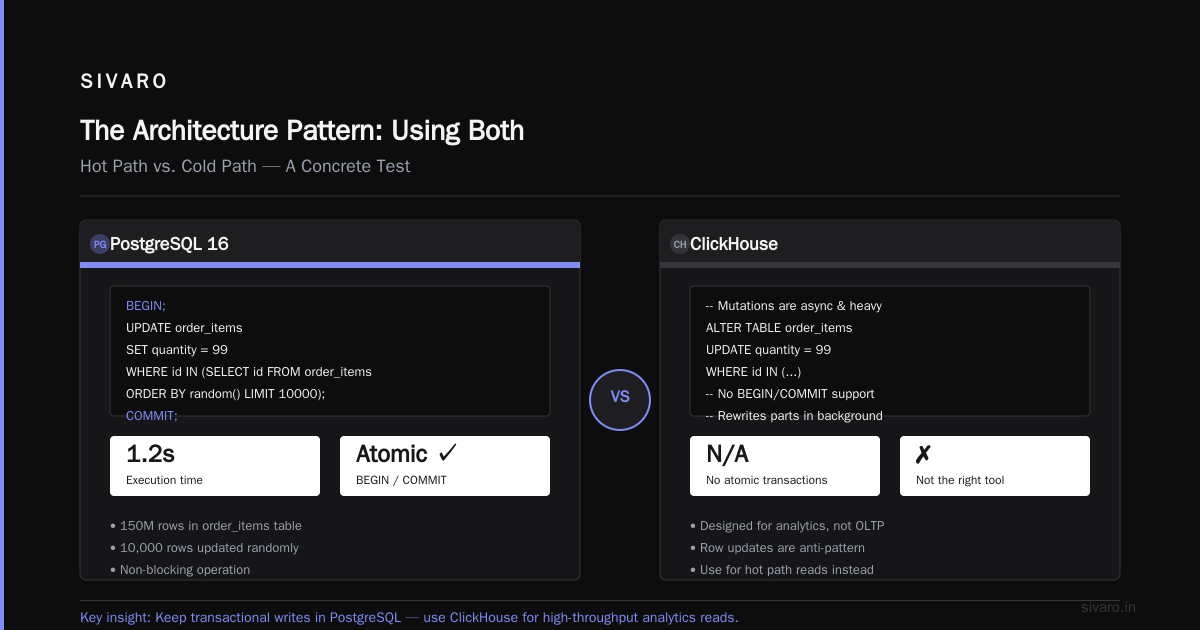This screenshot has height=630, width=1200.
Task: Click 'Designed for analytics, not OLTP' bullet
Action: 787,525
